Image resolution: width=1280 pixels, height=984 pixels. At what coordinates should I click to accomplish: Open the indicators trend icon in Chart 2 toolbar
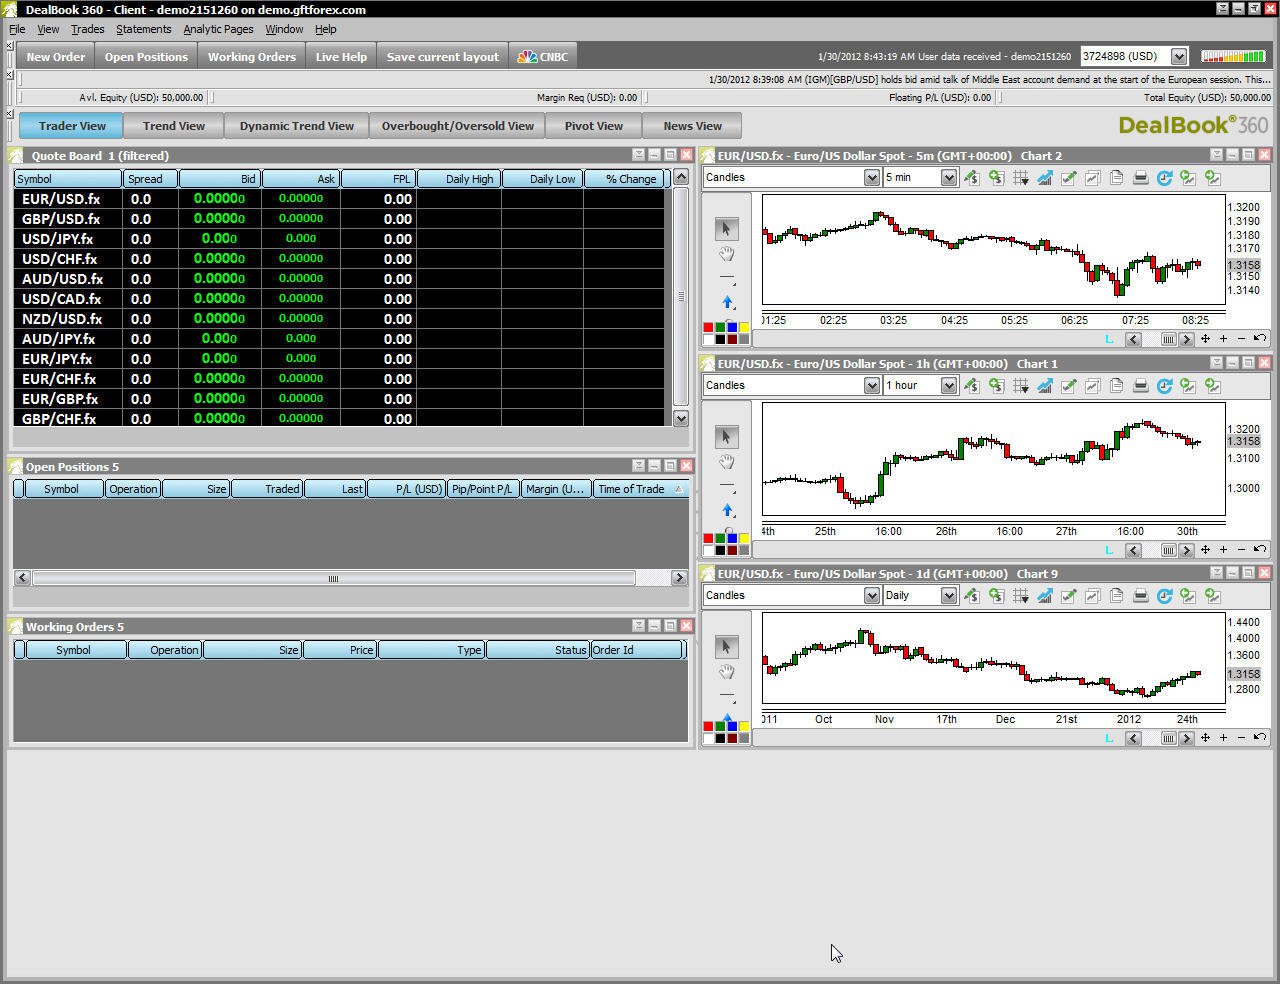click(1044, 178)
